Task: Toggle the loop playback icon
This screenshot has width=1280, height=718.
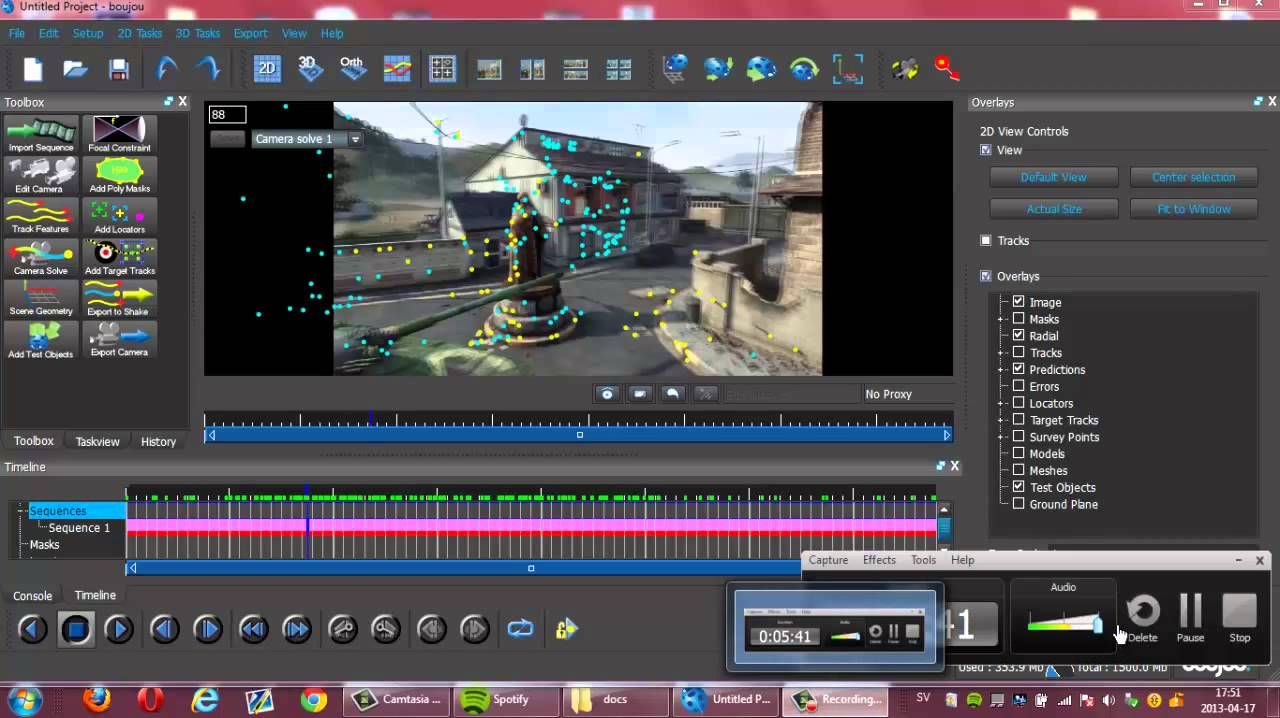Action: [520, 629]
